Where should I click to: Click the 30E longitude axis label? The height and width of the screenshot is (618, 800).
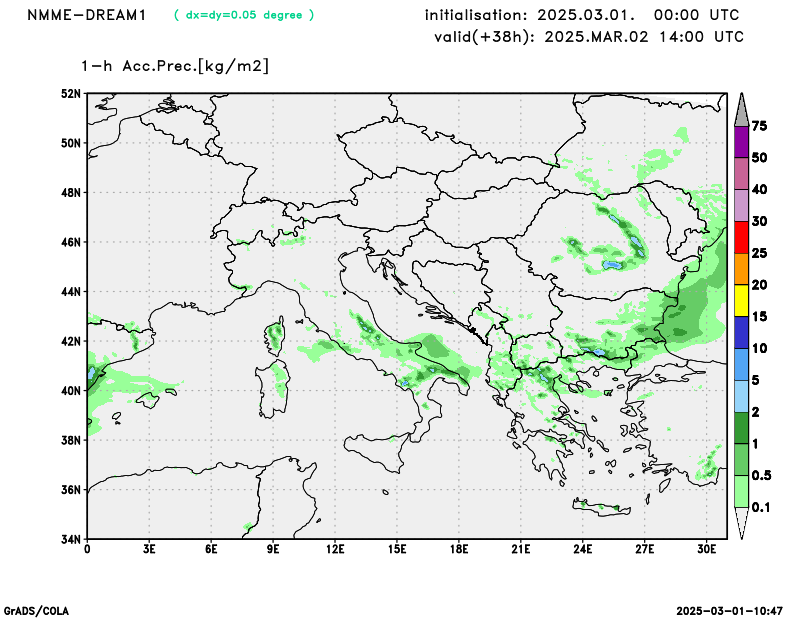[x=706, y=550]
